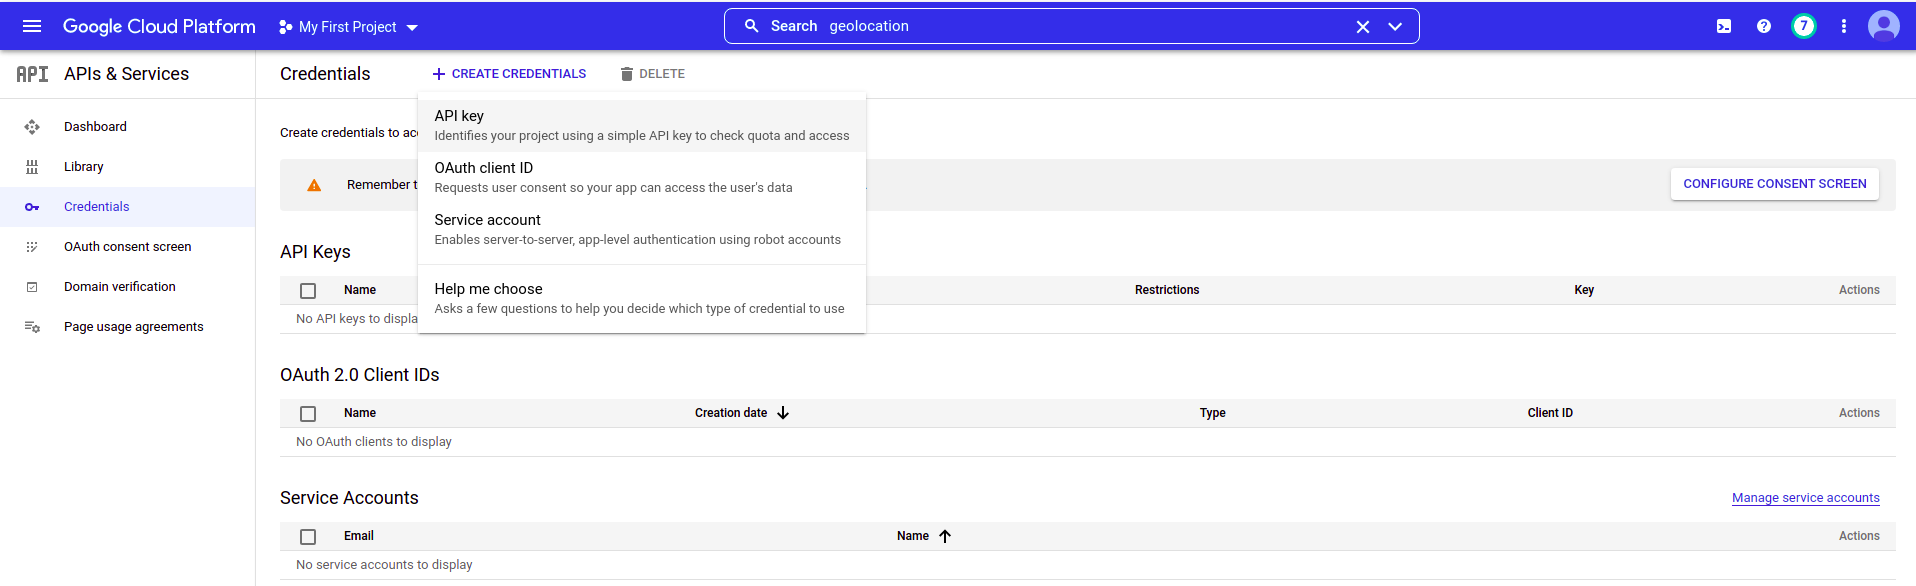Image resolution: width=1916 pixels, height=586 pixels.
Task: Click CONFIGURE CONSENT SCREEN button
Action: [1775, 184]
